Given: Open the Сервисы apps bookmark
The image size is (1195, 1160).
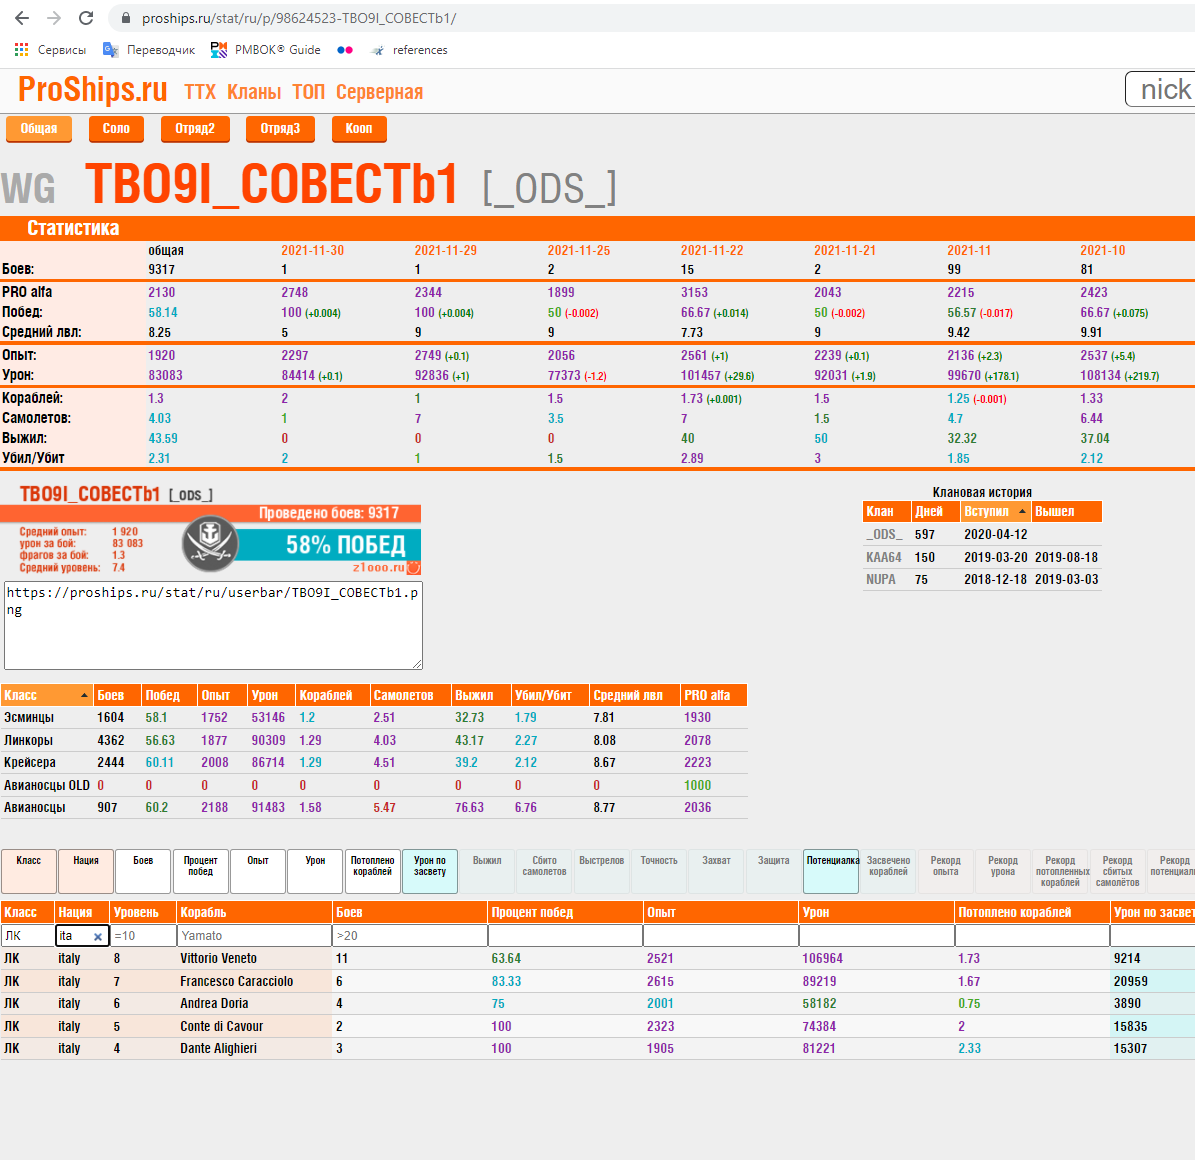Looking at the screenshot, I should pos(50,50).
